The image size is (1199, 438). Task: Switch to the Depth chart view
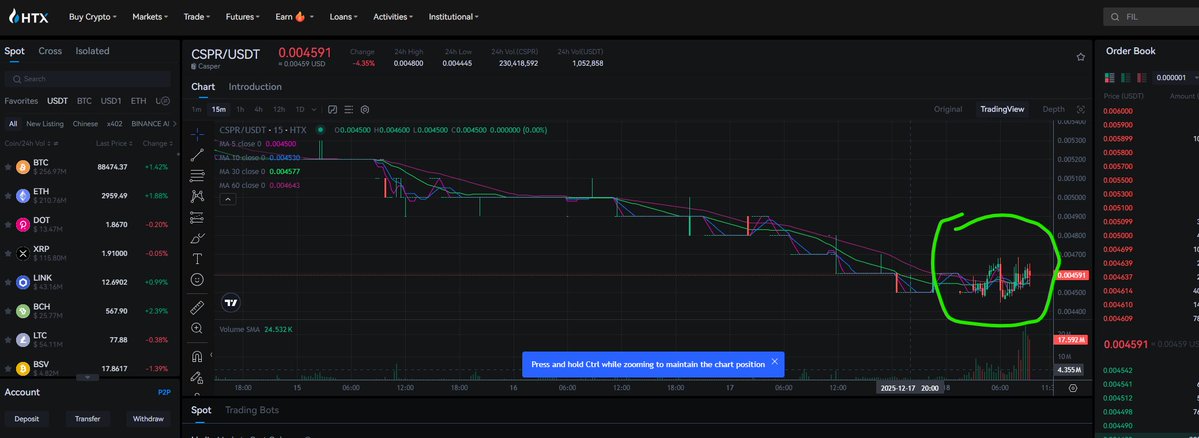coord(1053,109)
